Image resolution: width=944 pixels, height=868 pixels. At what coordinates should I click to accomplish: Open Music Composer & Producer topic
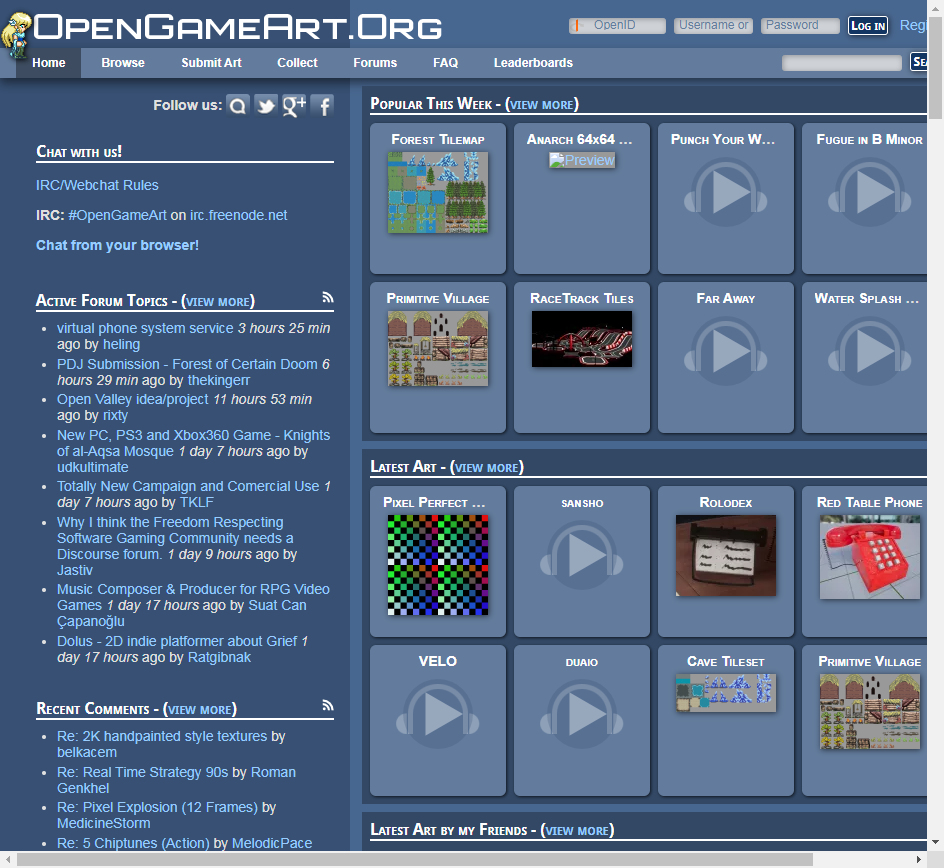point(193,597)
